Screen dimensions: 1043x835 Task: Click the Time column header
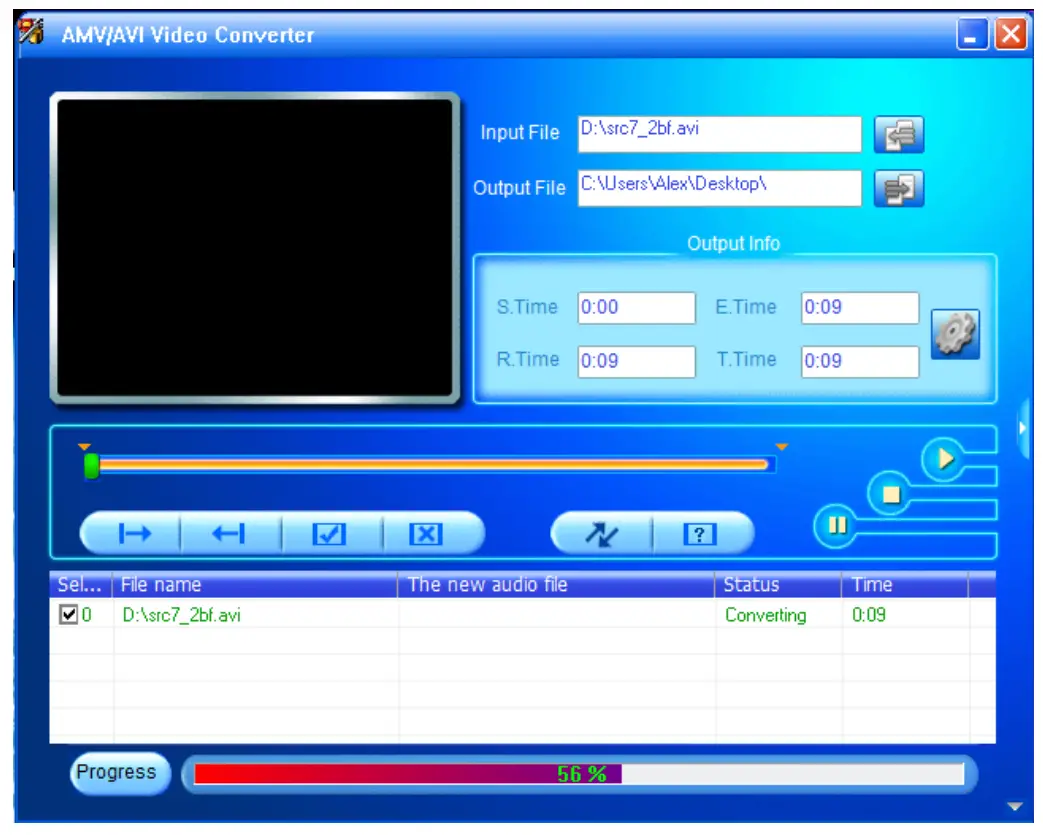pyautogui.click(x=905, y=585)
